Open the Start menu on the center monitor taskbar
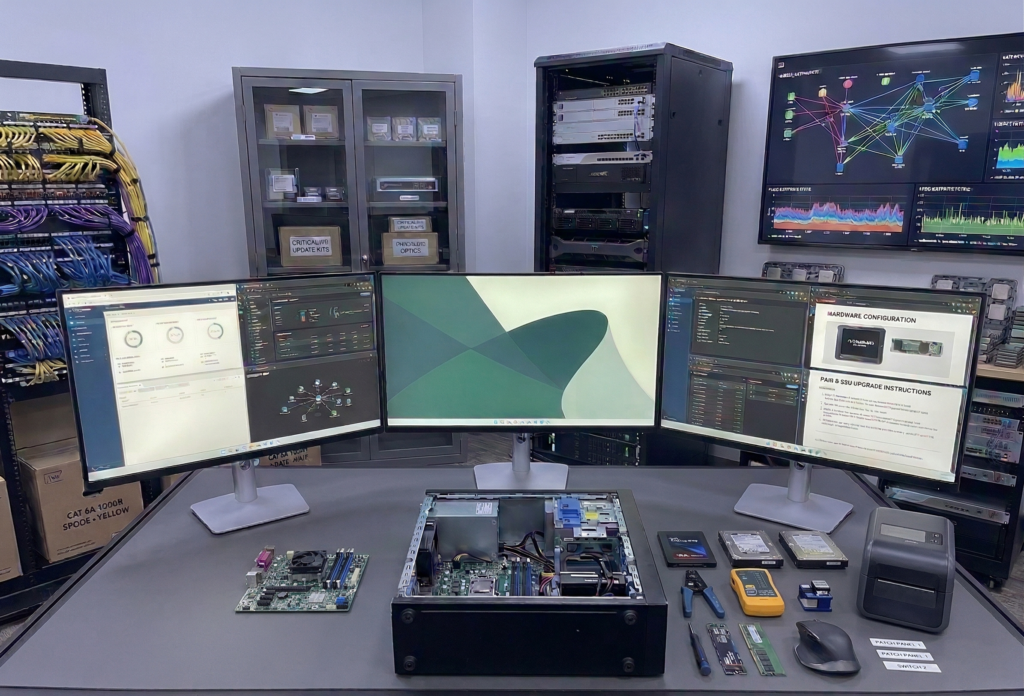1024x696 pixels. tap(496, 422)
